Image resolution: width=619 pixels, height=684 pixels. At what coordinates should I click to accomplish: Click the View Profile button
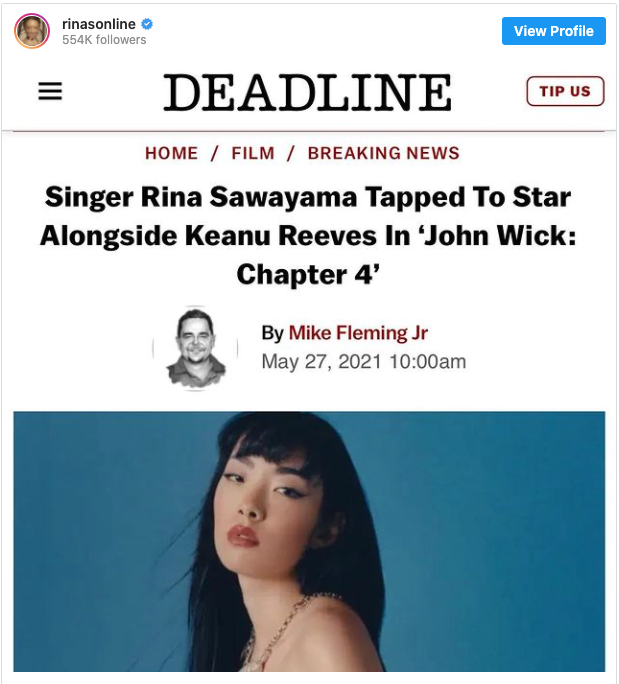(x=554, y=31)
